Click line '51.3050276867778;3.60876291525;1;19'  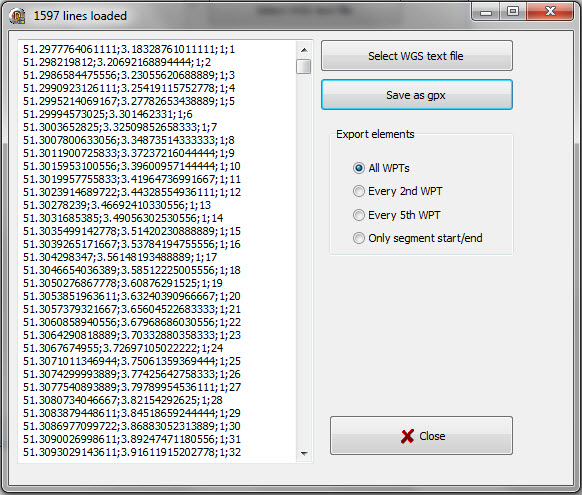pyautogui.click(x=123, y=283)
